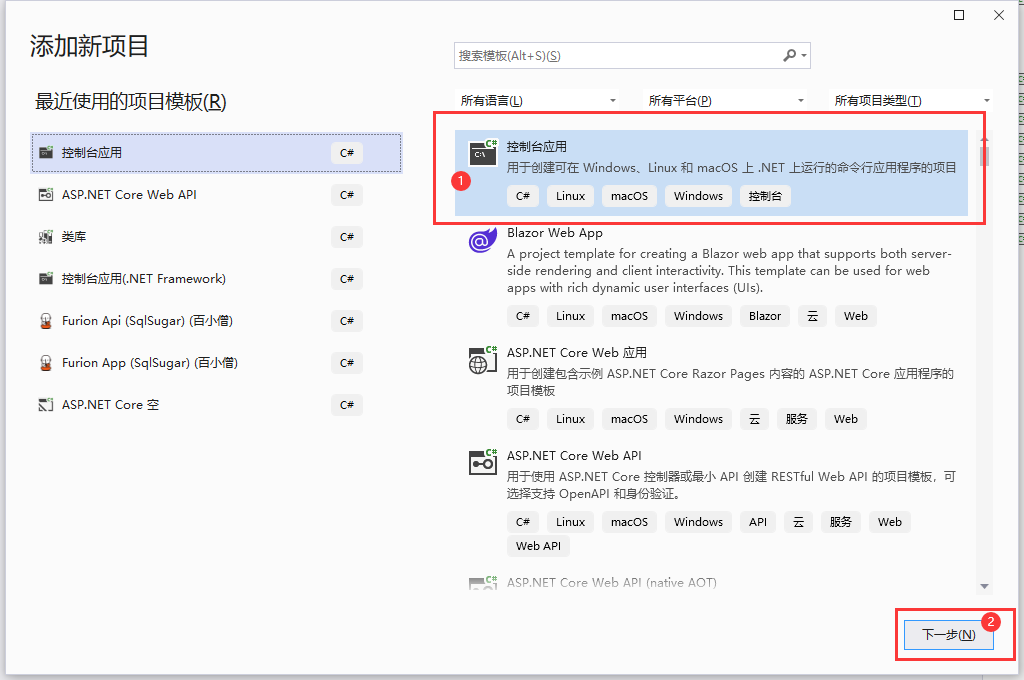Select ASP.NET Core Web API (native AOT) template
The height and width of the screenshot is (680, 1024).
point(611,582)
